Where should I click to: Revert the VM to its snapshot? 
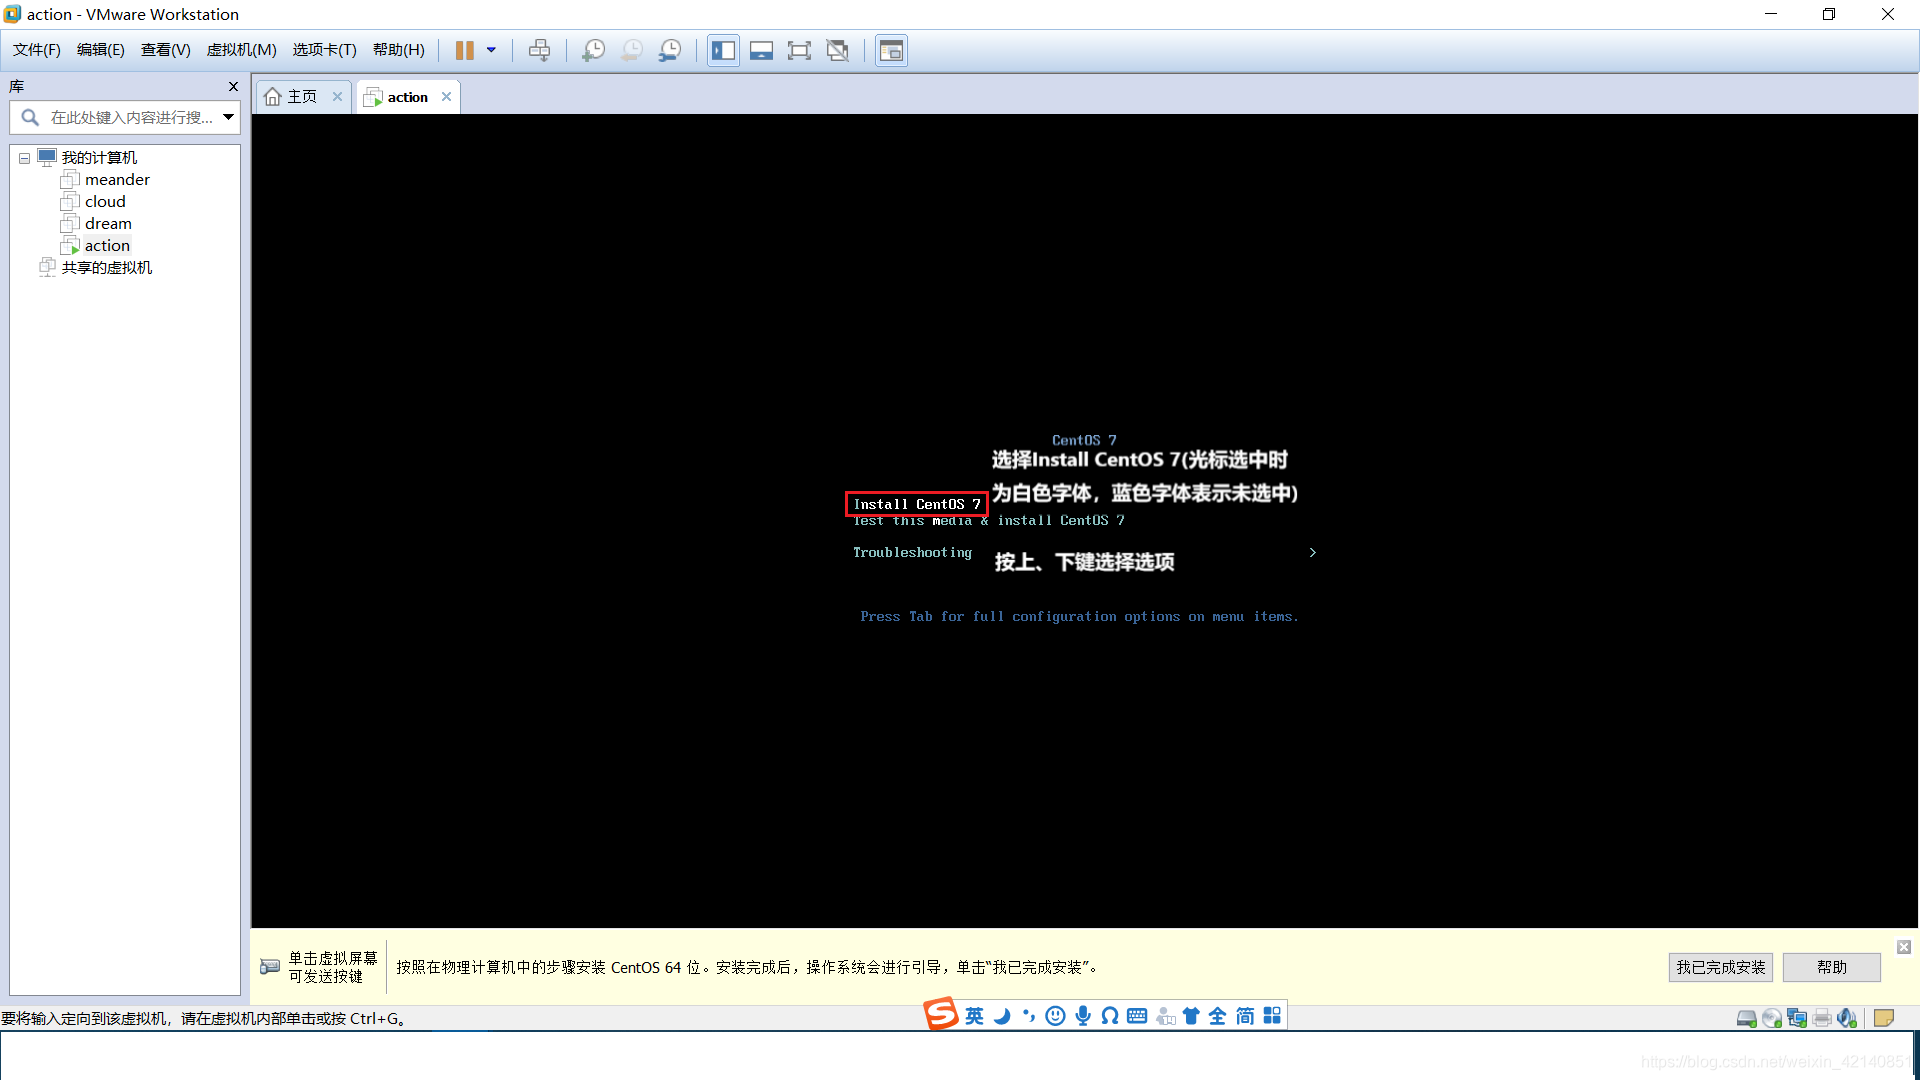(631, 50)
